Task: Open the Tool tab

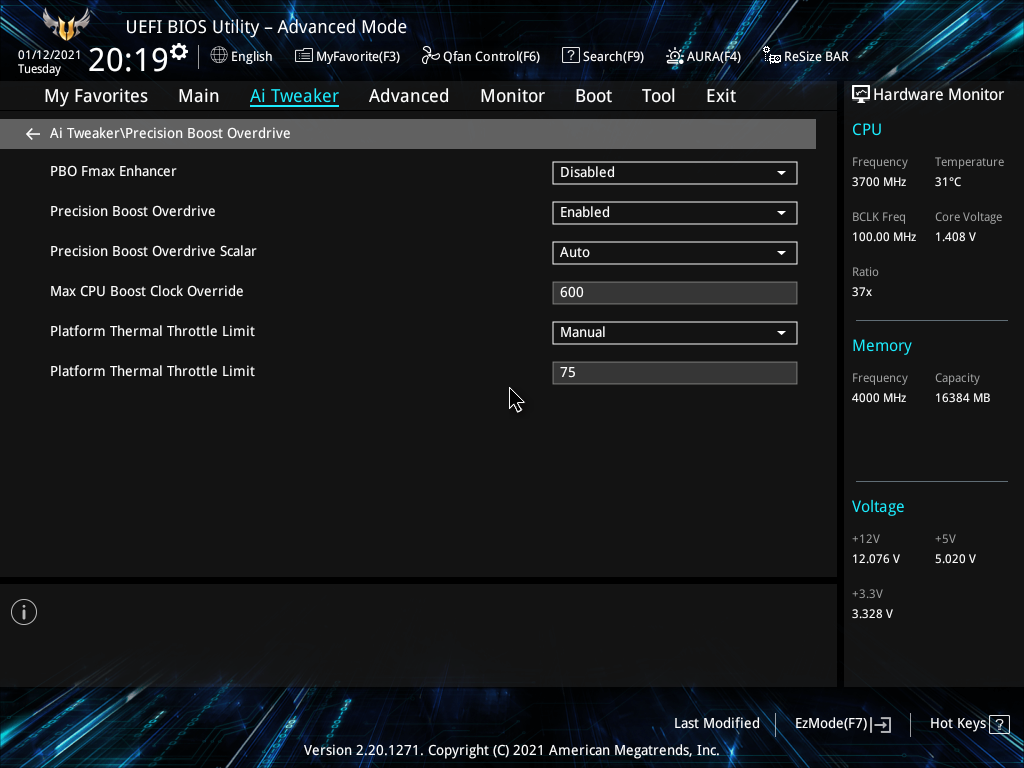Action: coord(658,96)
